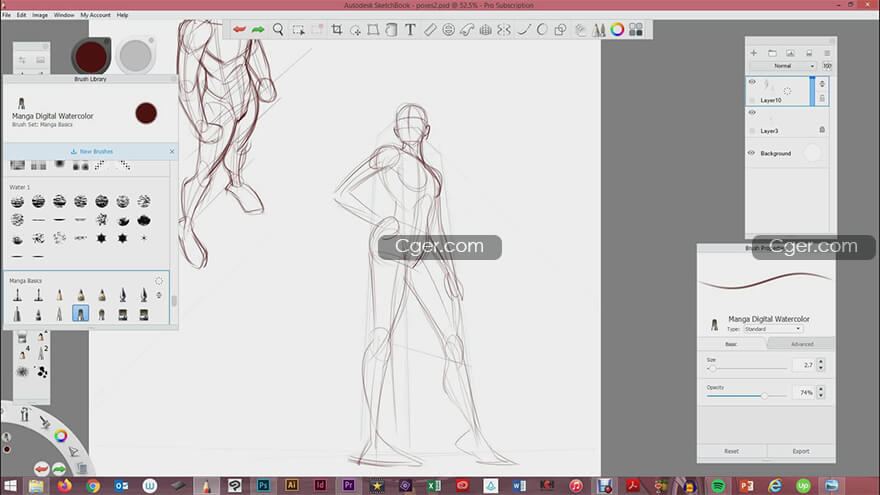880x495 pixels.
Task: Hide Layer3 using its eye icon
Action: pyautogui.click(x=752, y=112)
